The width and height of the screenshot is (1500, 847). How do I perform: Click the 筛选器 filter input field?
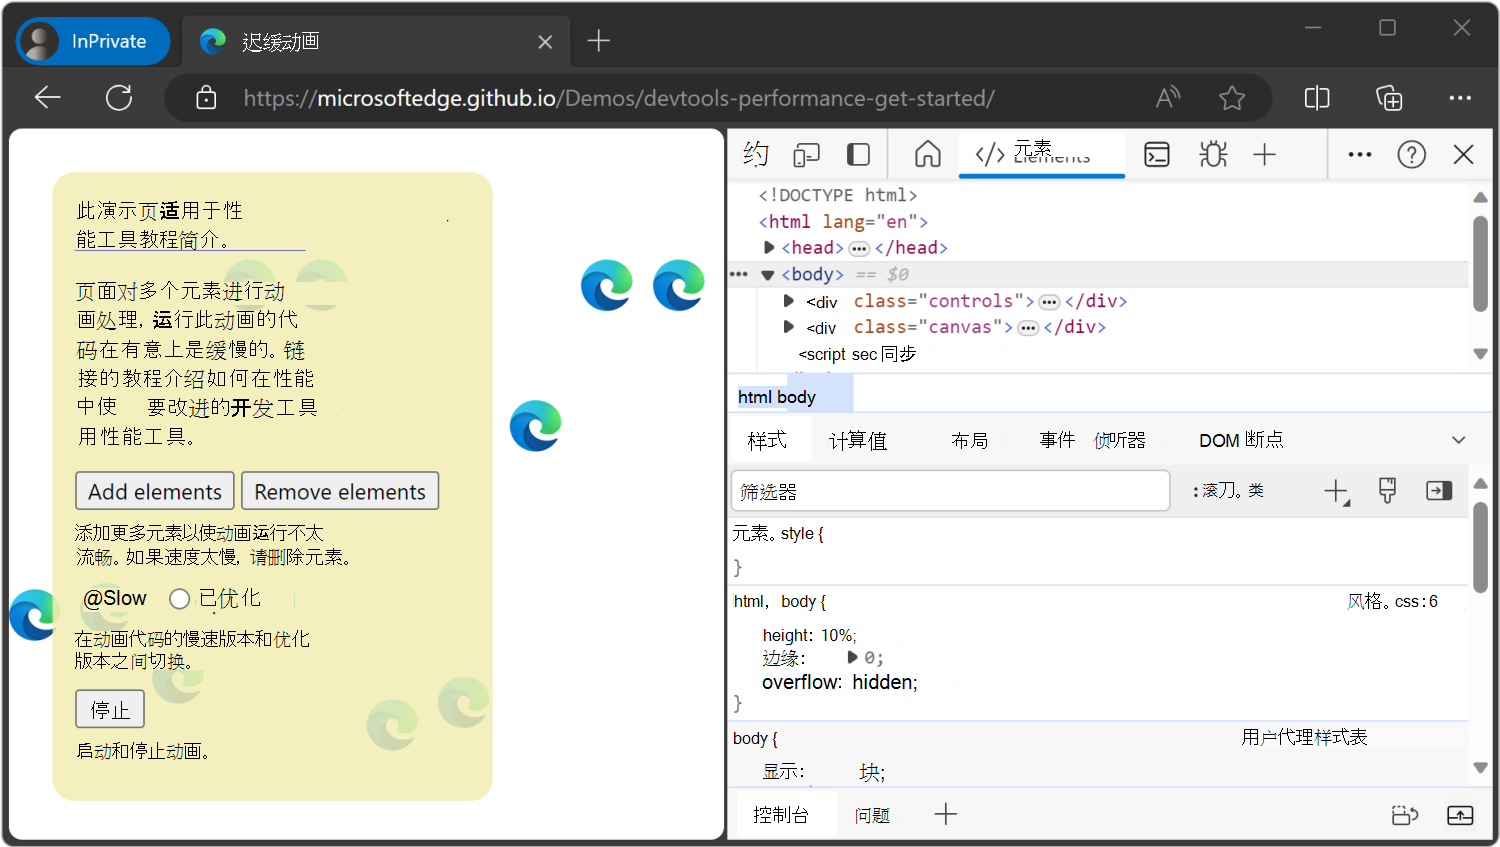pos(950,491)
